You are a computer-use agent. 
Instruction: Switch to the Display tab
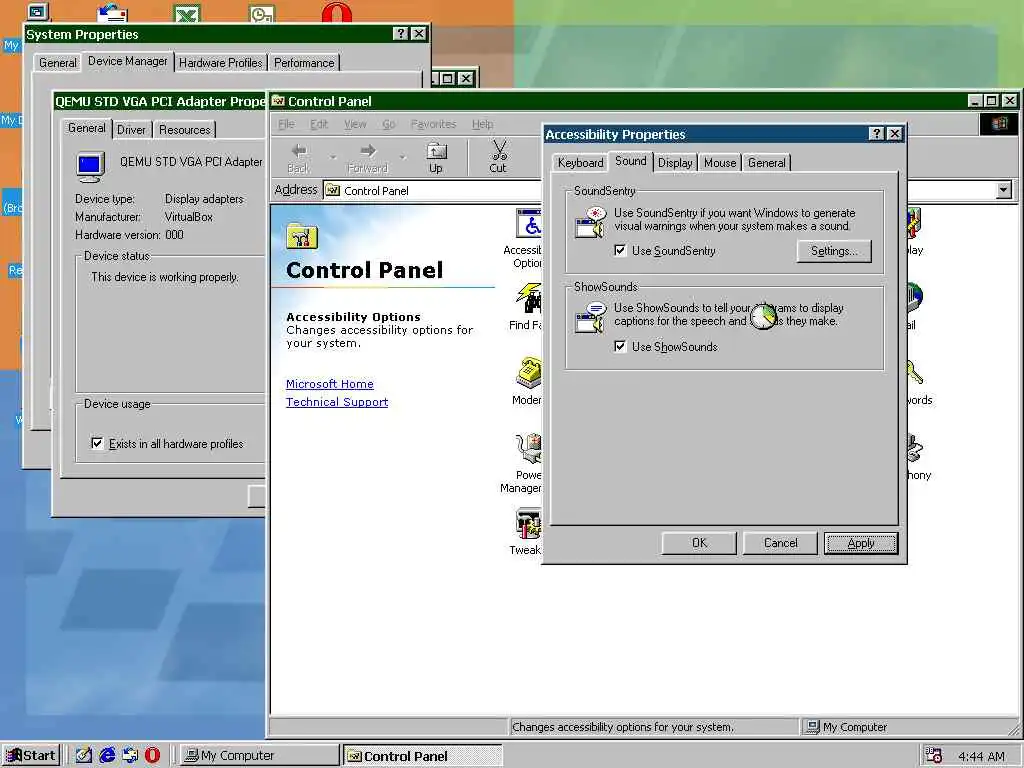(675, 163)
